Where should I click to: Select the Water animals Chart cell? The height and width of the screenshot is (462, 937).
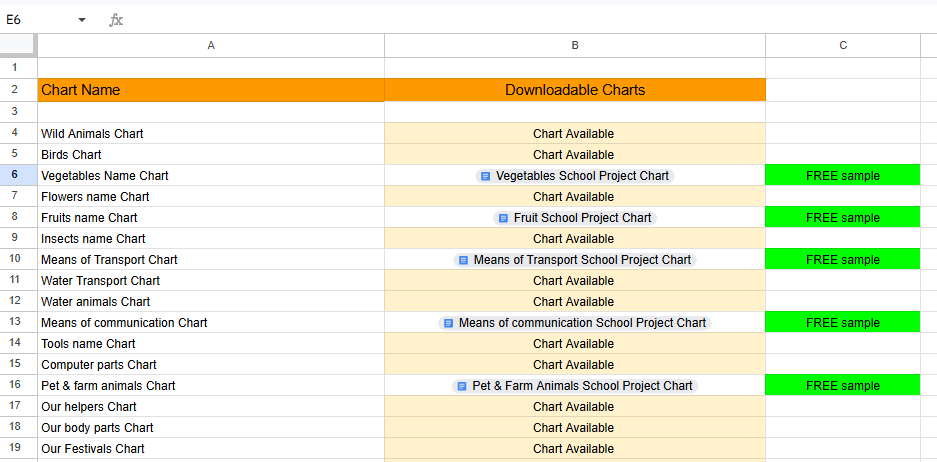click(x=211, y=301)
